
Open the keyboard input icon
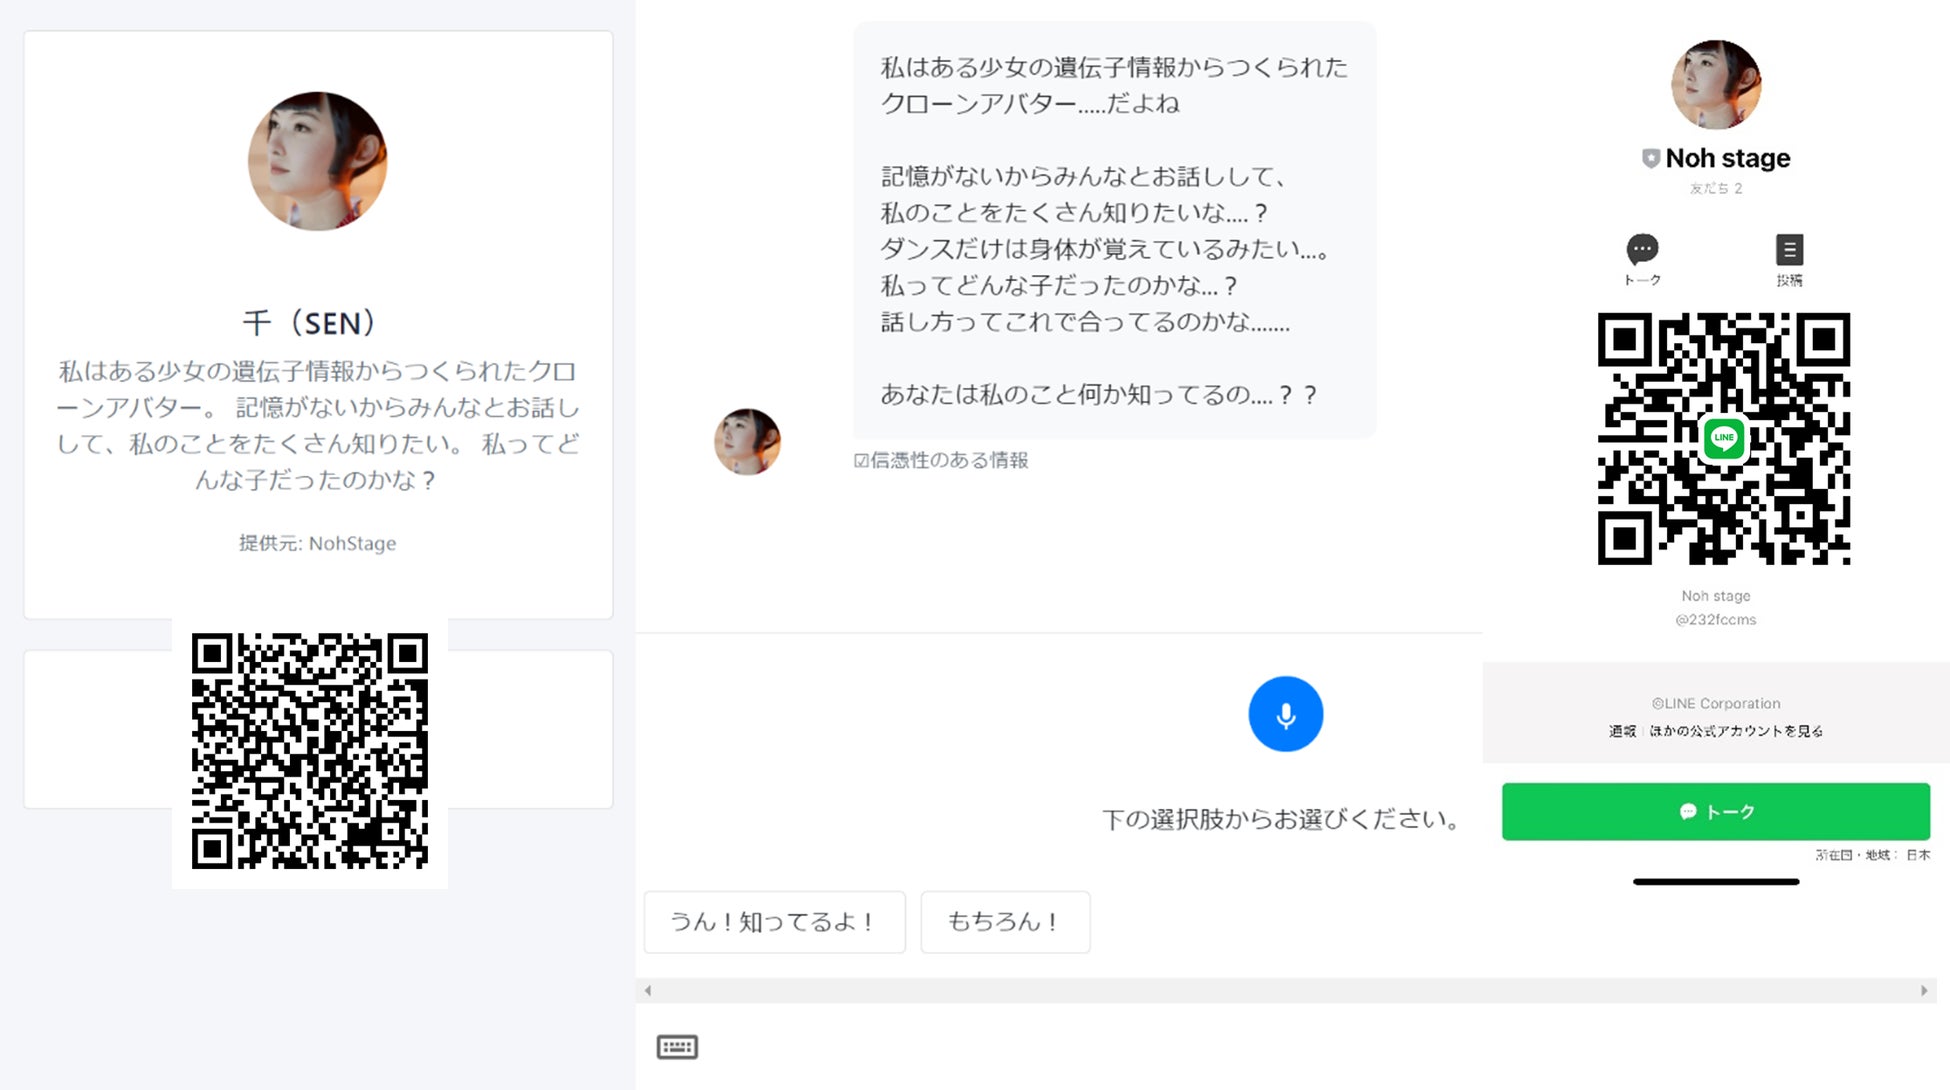(677, 1047)
